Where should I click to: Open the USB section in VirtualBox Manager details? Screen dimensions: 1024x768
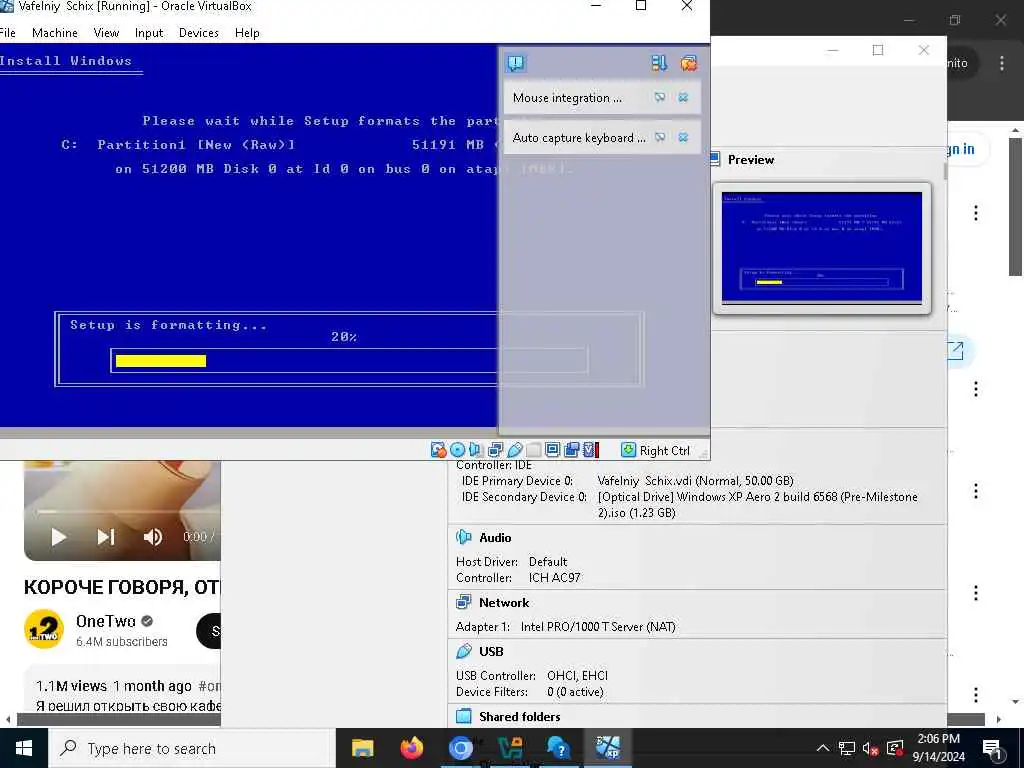(490, 651)
